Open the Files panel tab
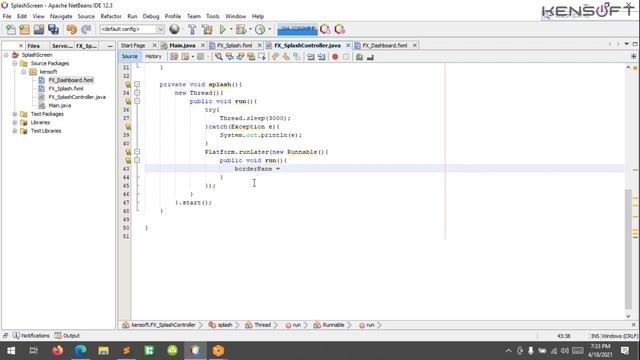This screenshot has width=640, height=360. tap(33, 46)
